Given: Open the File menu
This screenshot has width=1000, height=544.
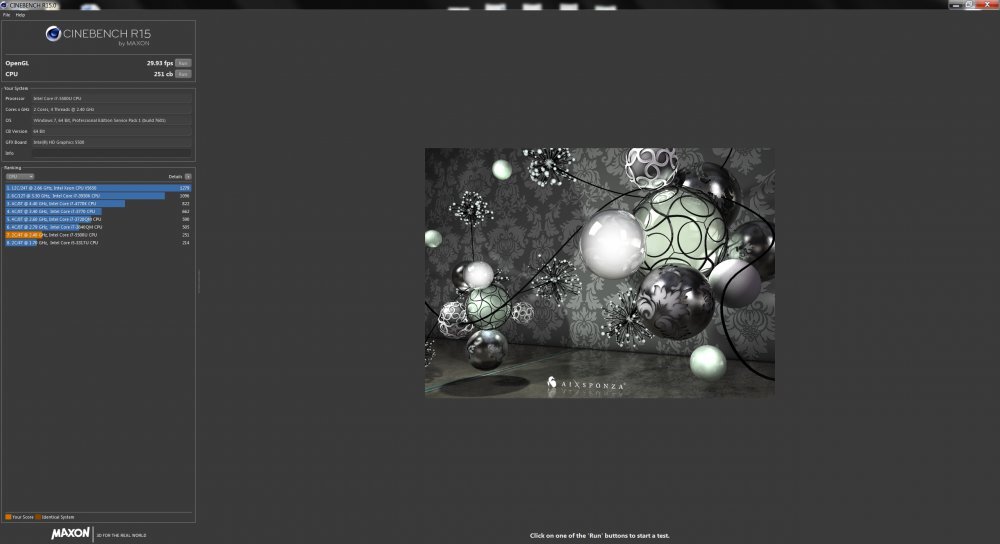Looking at the screenshot, I should tap(6, 15).
